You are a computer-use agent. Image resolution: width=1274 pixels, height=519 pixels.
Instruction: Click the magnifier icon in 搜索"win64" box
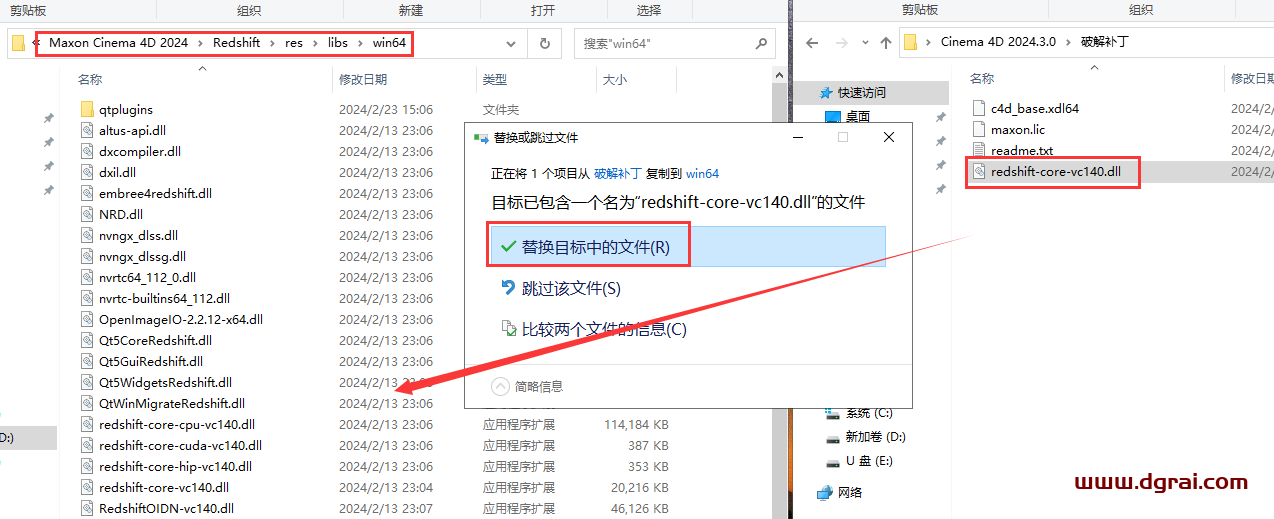[x=761, y=44]
